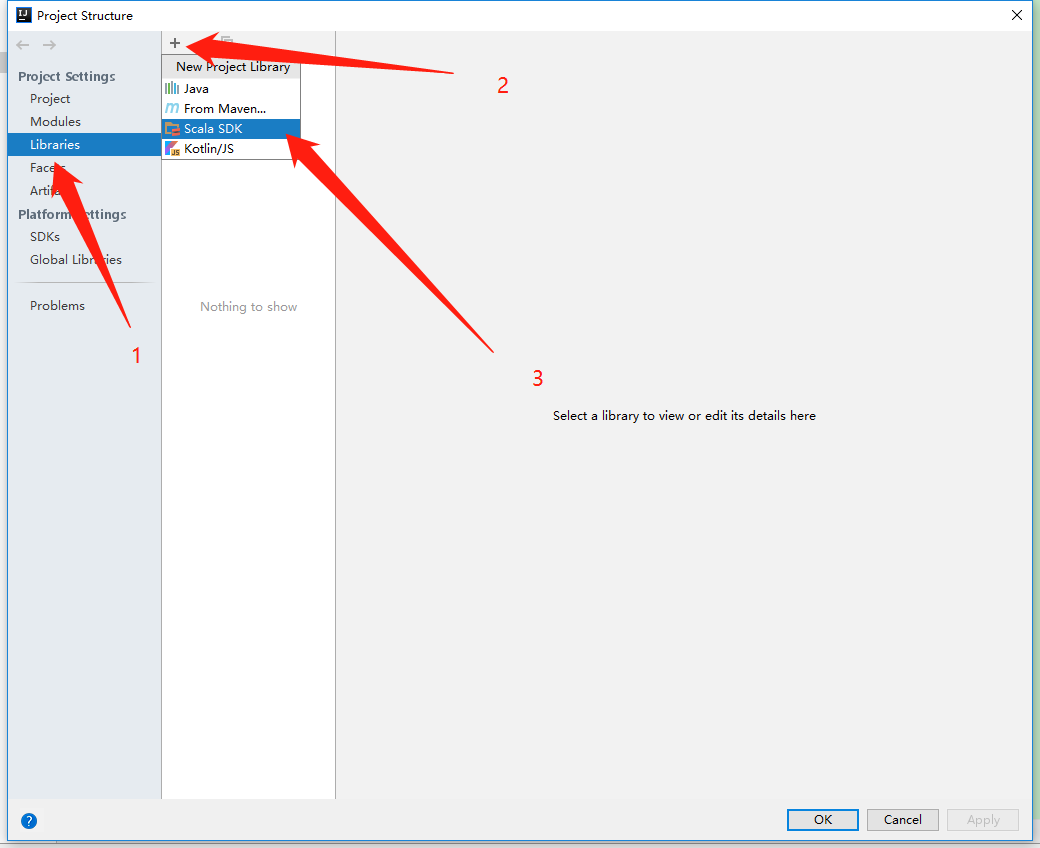Image resolution: width=1040 pixels, height=848 pixels.
Task: Select Java from New Project Library
Action: point(231,88)
